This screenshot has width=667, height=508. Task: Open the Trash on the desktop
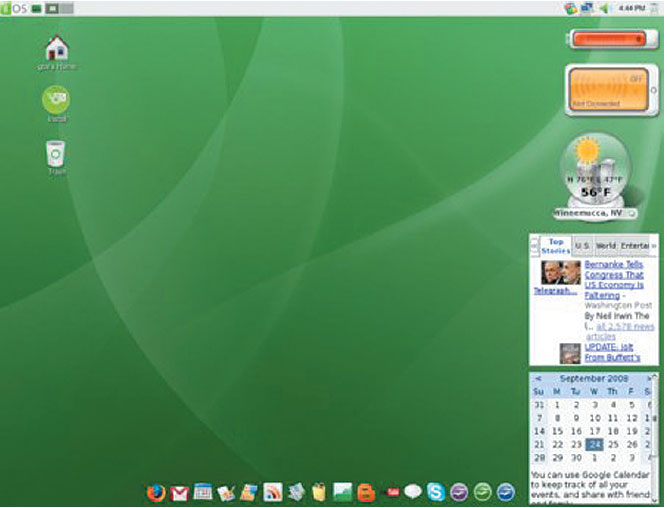coord(55,153)
